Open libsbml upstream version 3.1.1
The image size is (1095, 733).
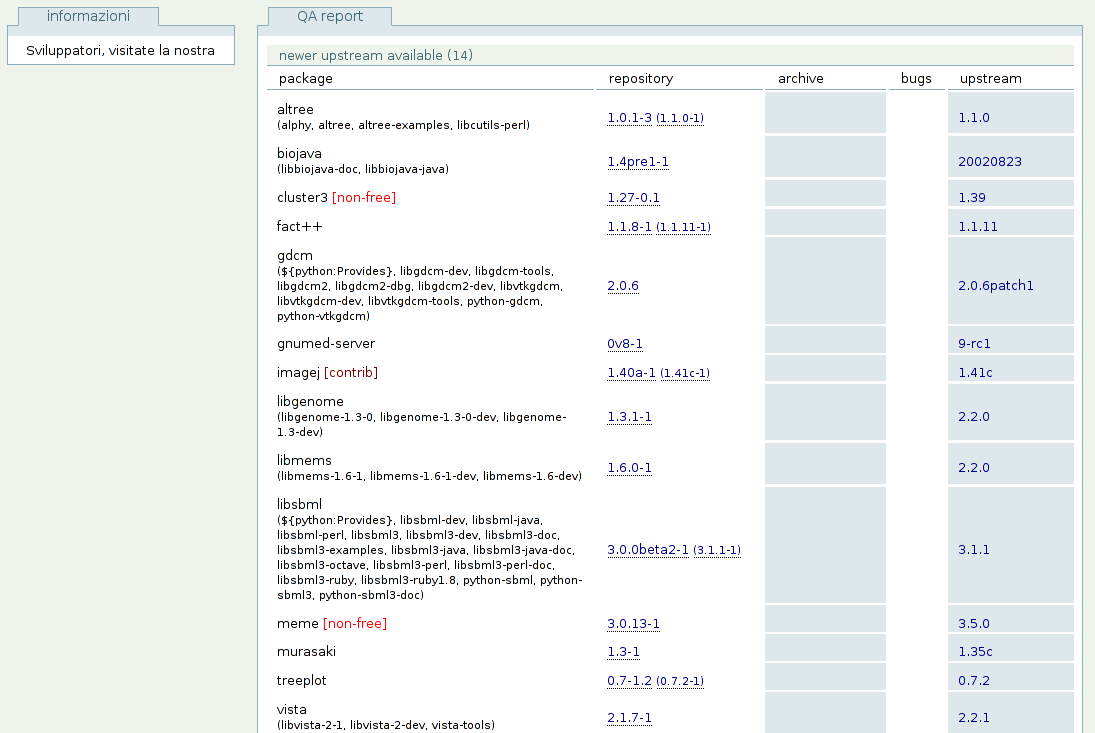tap(973, 550)
